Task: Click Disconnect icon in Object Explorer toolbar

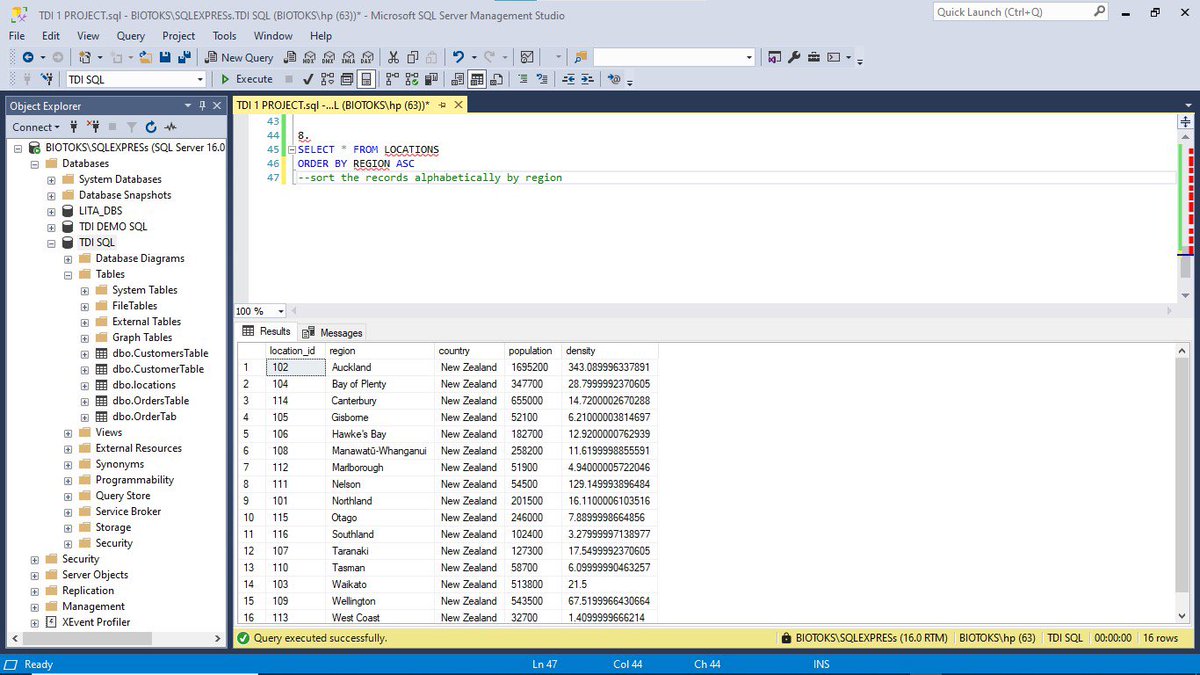Action: point(93,127)
